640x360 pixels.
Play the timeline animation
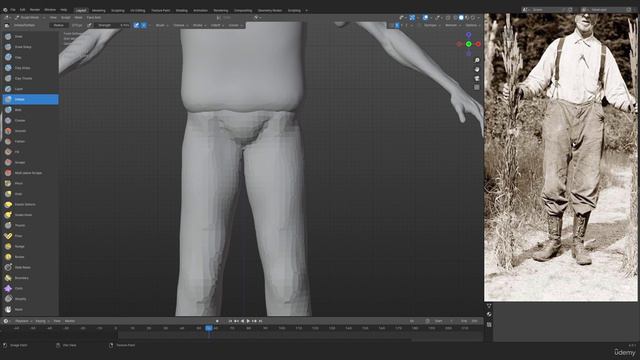point(248,321)
